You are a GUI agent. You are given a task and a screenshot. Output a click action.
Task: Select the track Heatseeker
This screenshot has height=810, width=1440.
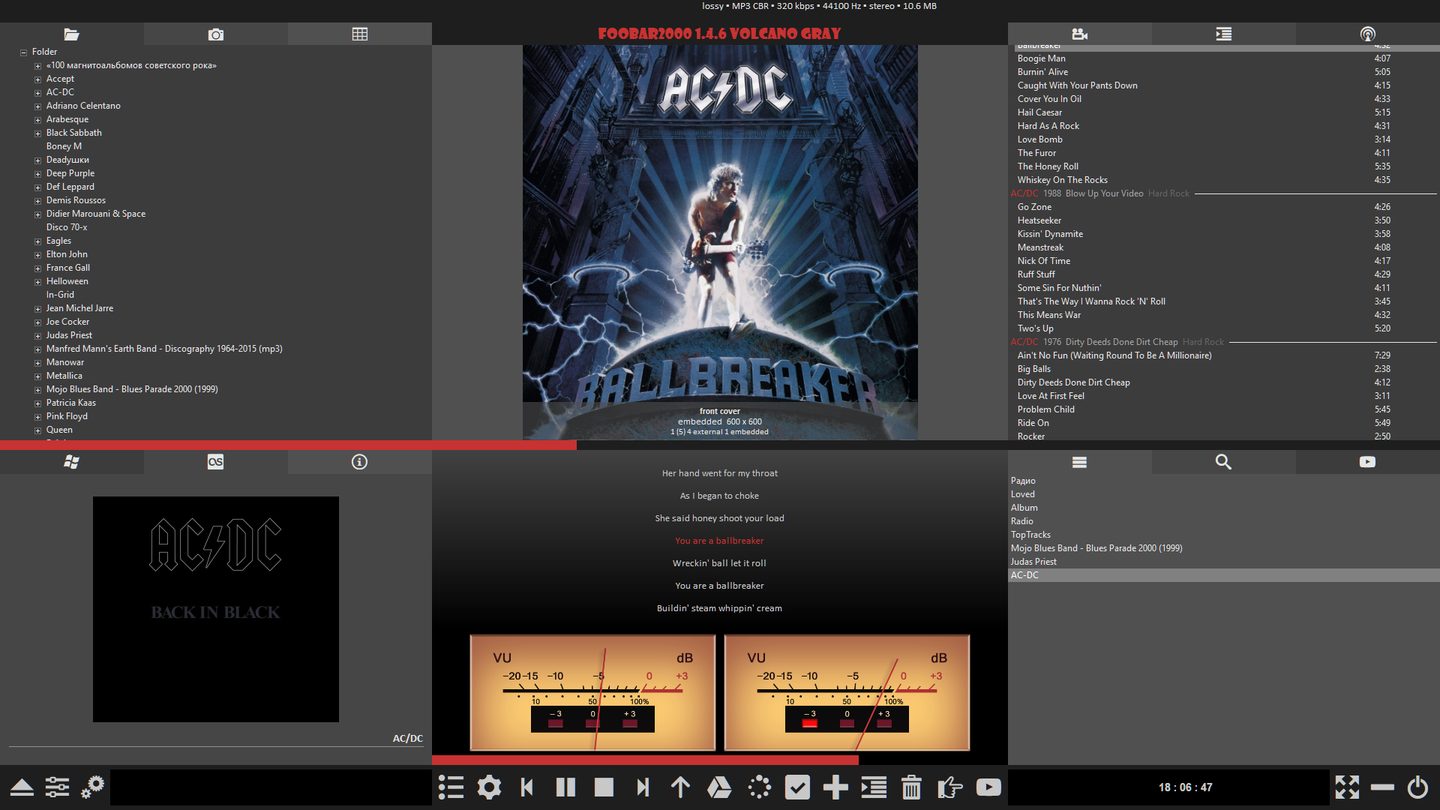click(1224, 220)
